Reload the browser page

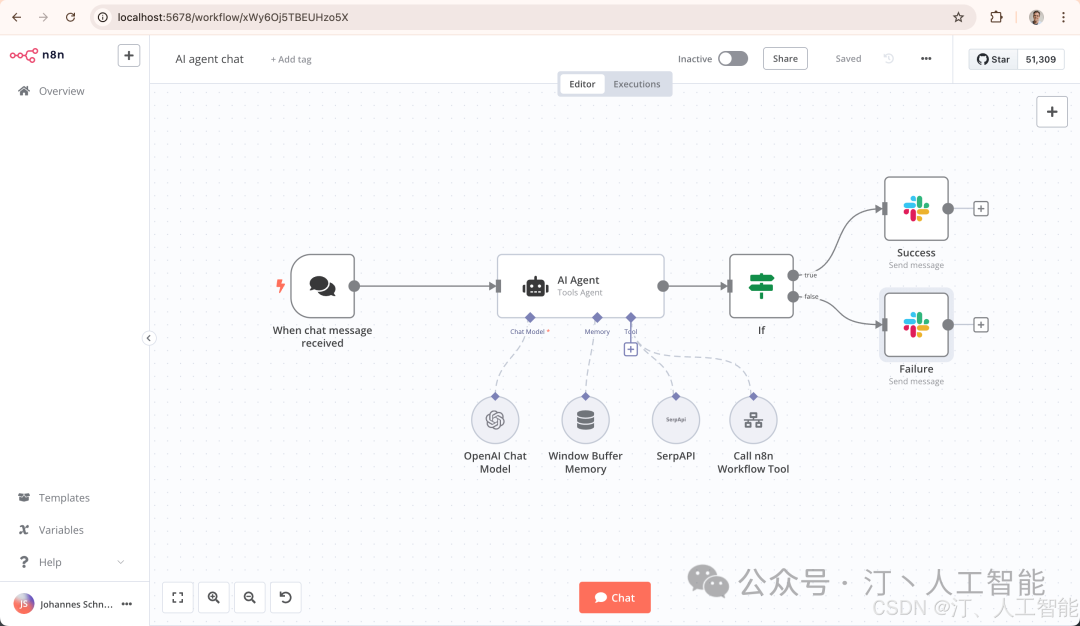click(x=70, y=17)
